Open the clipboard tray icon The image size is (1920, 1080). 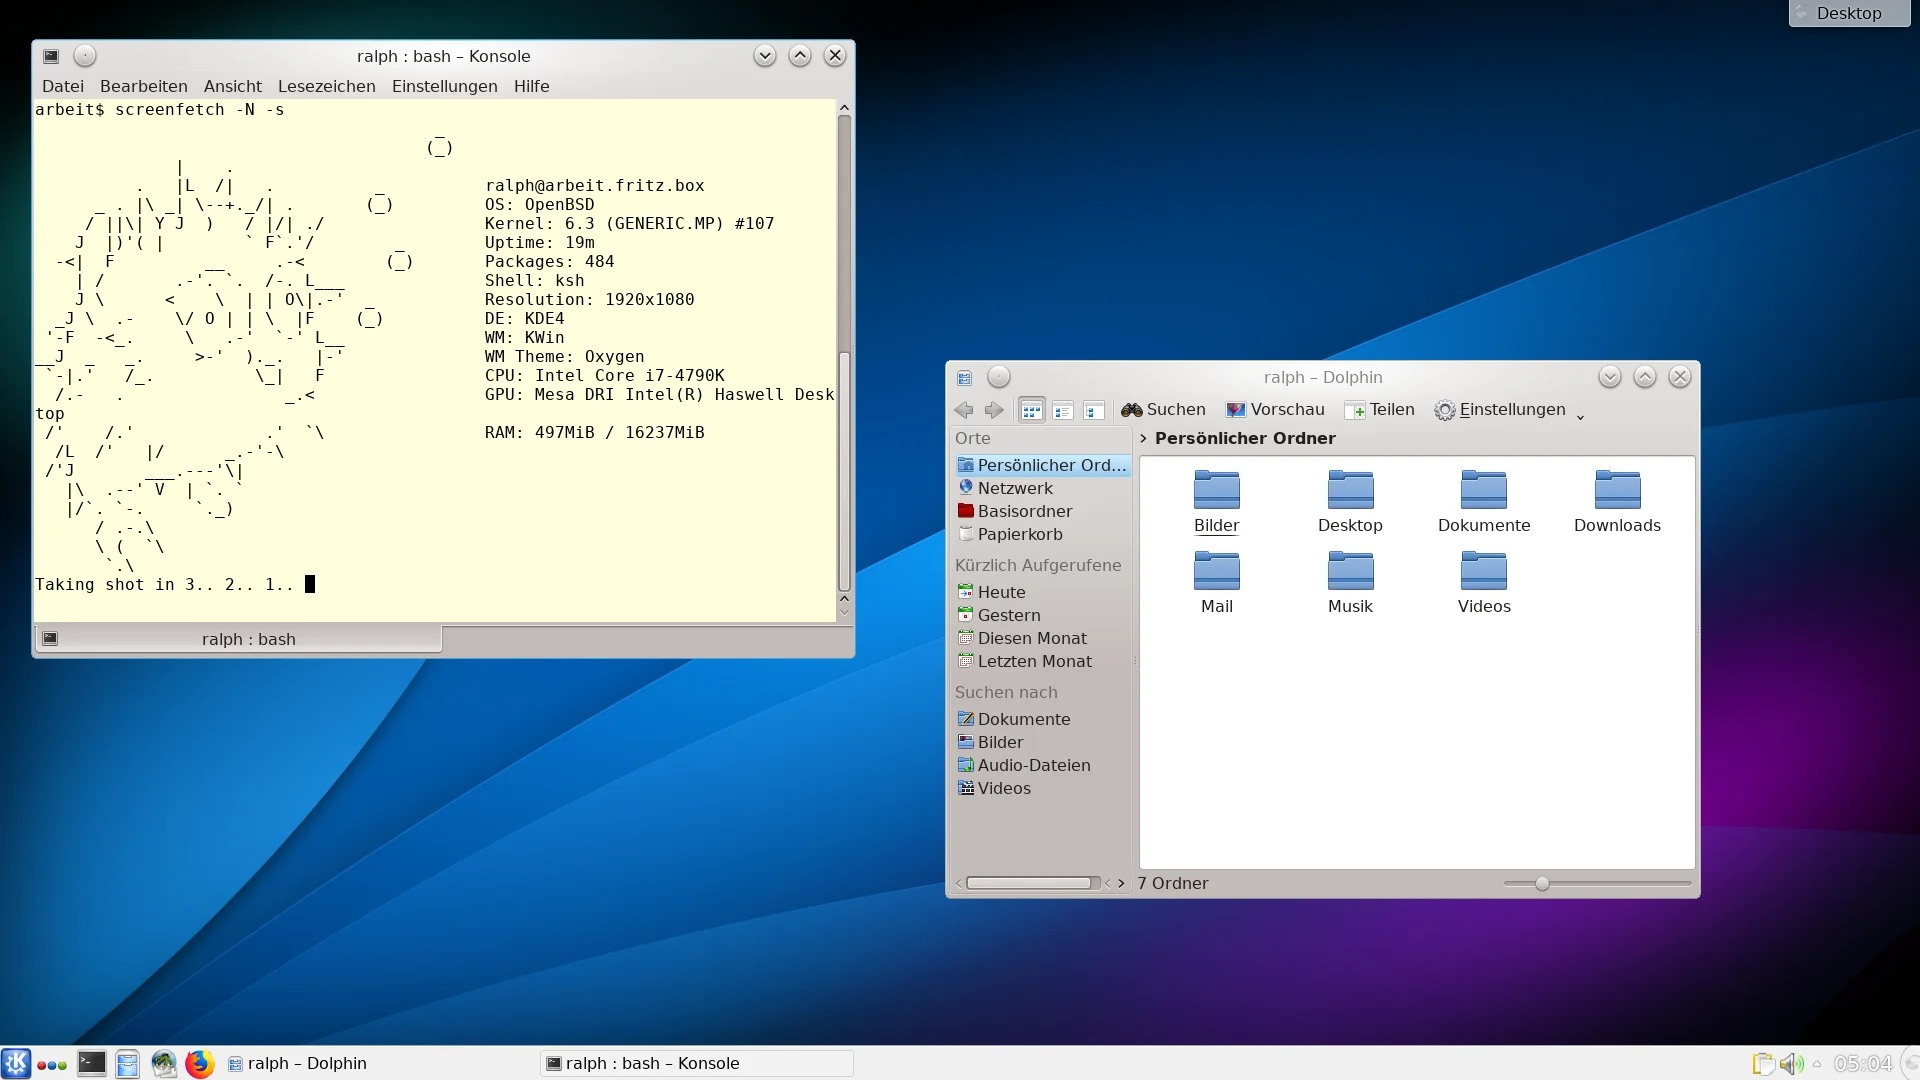(1764, 1064)
